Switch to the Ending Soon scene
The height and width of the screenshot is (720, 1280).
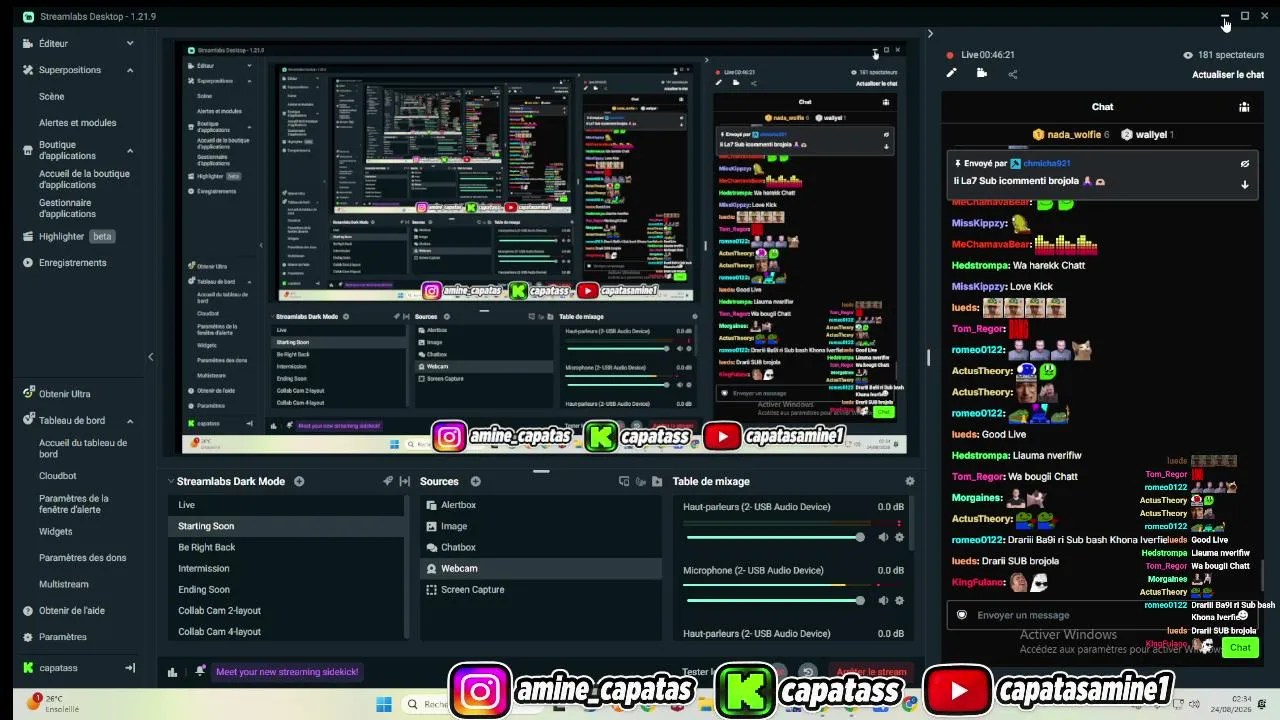tap(286, 590)
